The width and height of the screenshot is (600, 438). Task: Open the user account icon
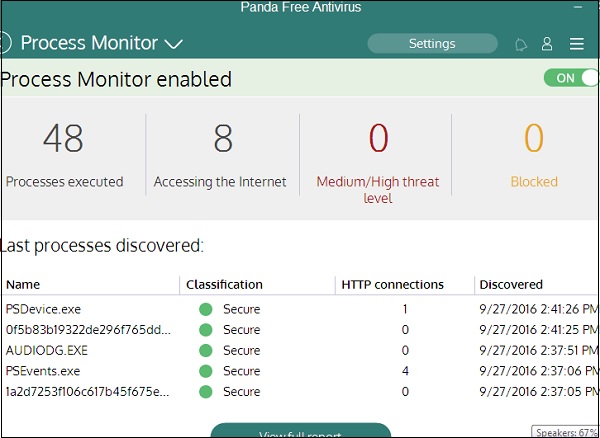point(547,44)
